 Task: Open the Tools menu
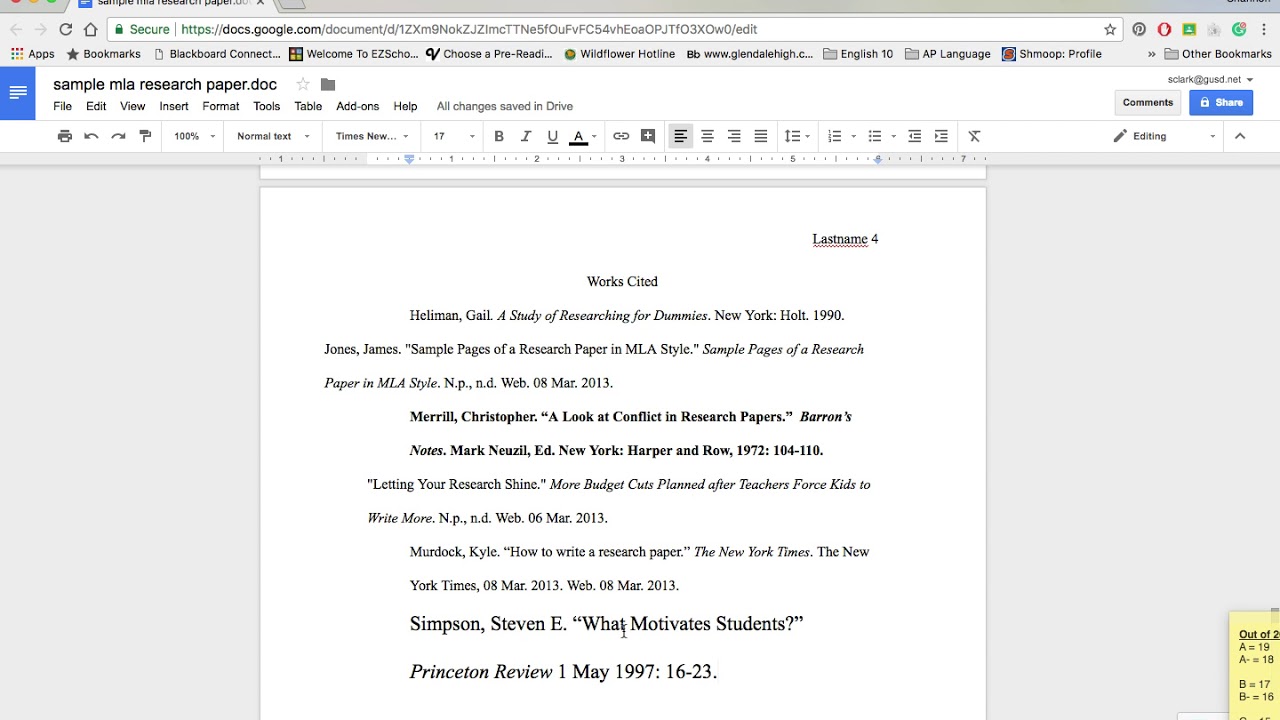point(267,106)
